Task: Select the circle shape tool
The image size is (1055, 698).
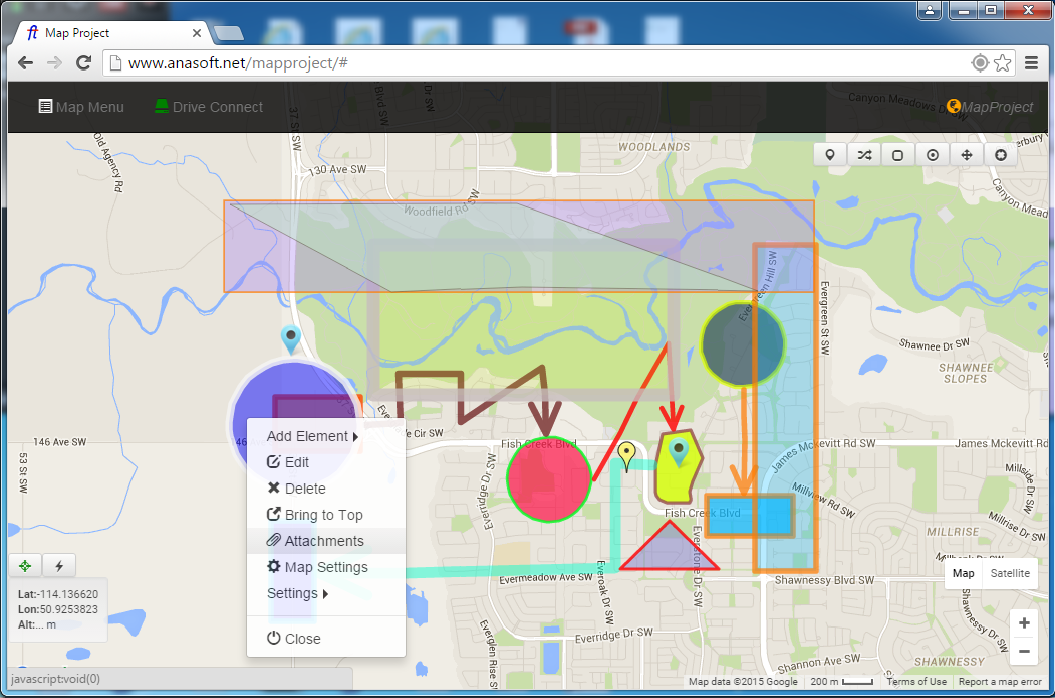Action: tap(933, 155)
